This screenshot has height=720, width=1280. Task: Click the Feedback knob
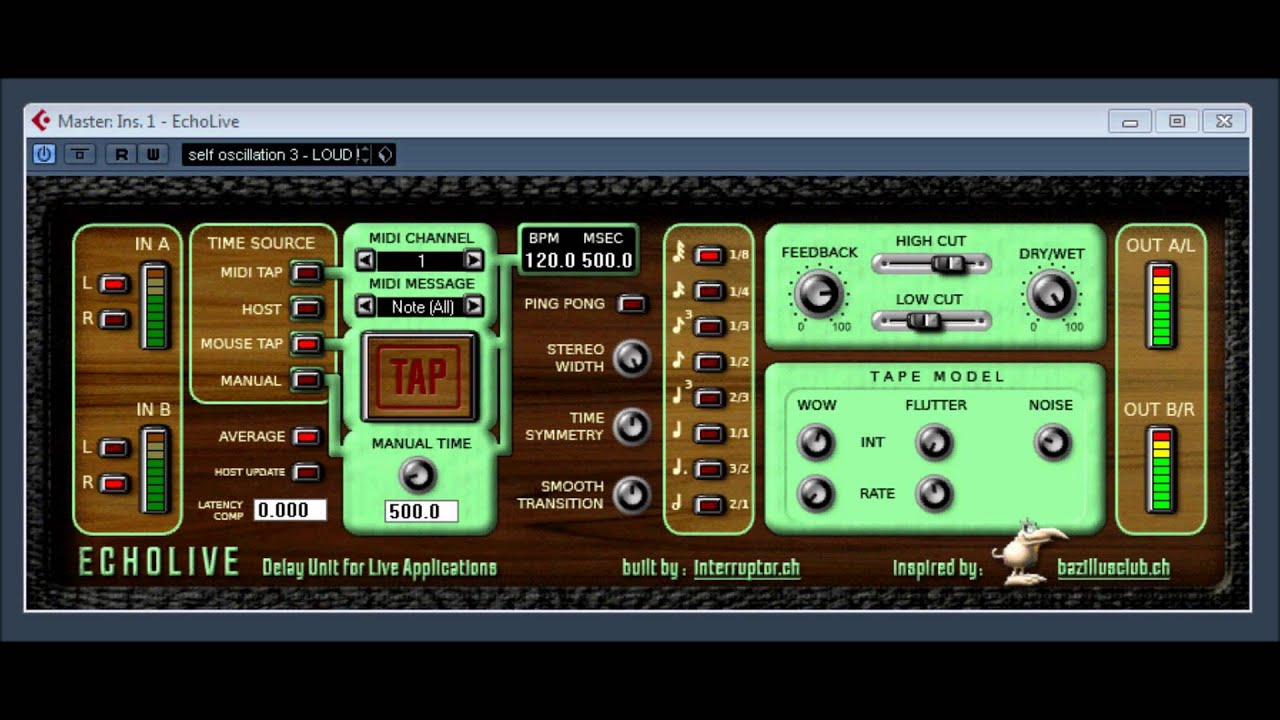[x=818, y=294]
